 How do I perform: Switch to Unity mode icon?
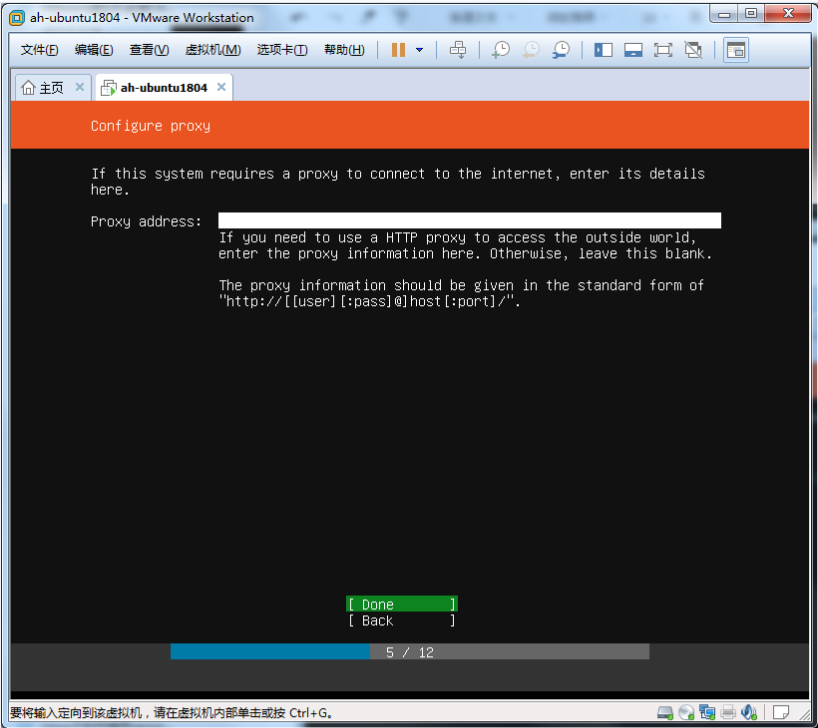[x=693, y=50]
